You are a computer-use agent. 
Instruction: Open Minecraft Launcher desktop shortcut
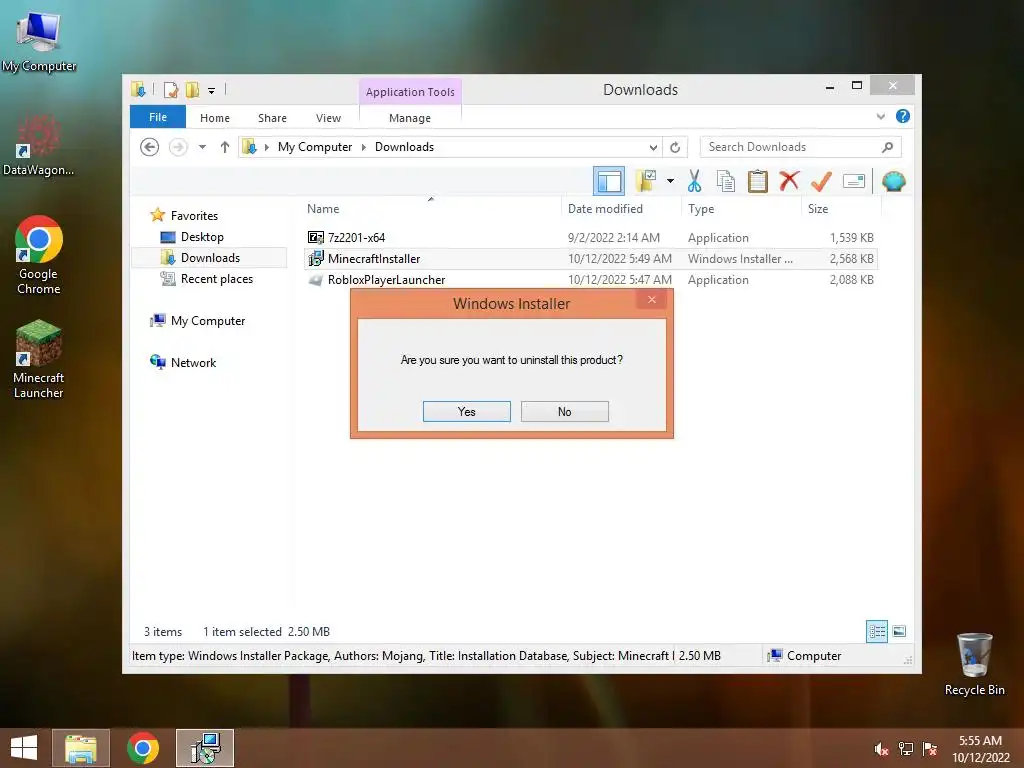[x=39, y=359]
